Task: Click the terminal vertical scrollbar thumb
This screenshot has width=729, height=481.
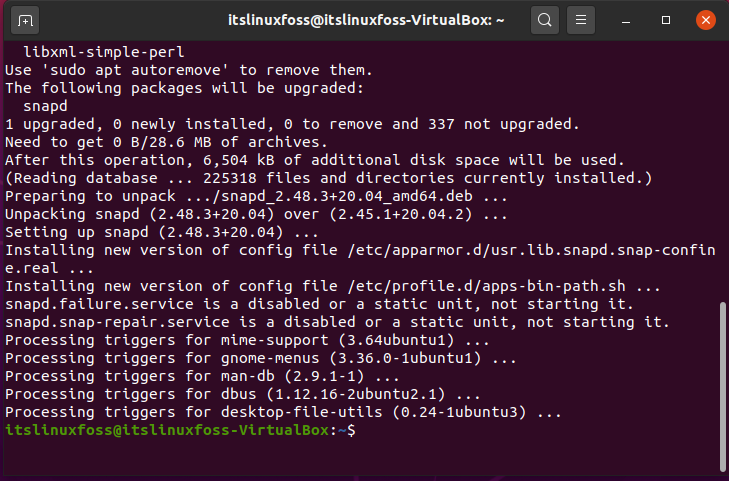Action: pos(722,386)
